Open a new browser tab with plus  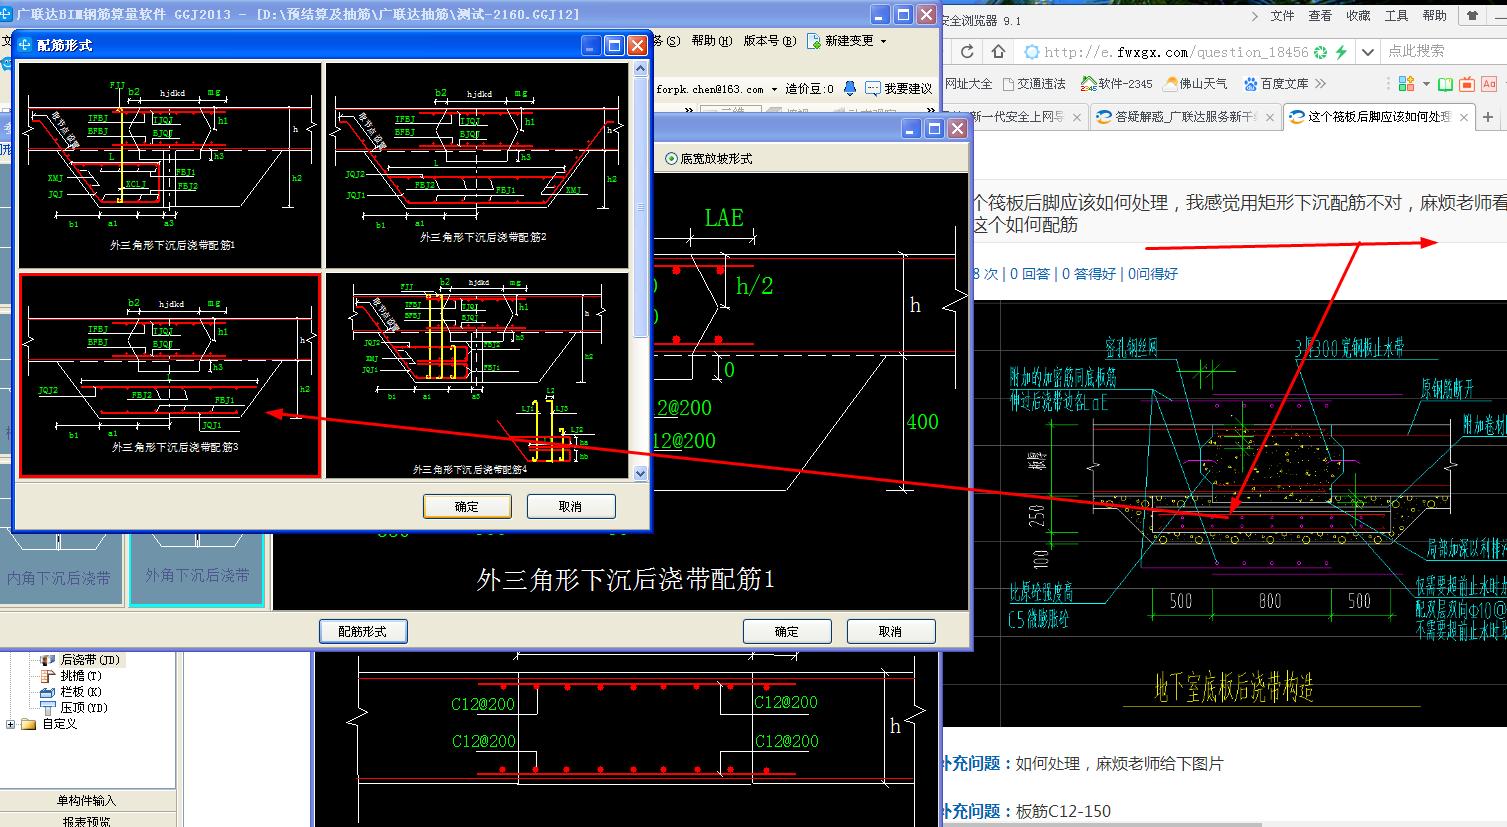[x=1488, y=117]
